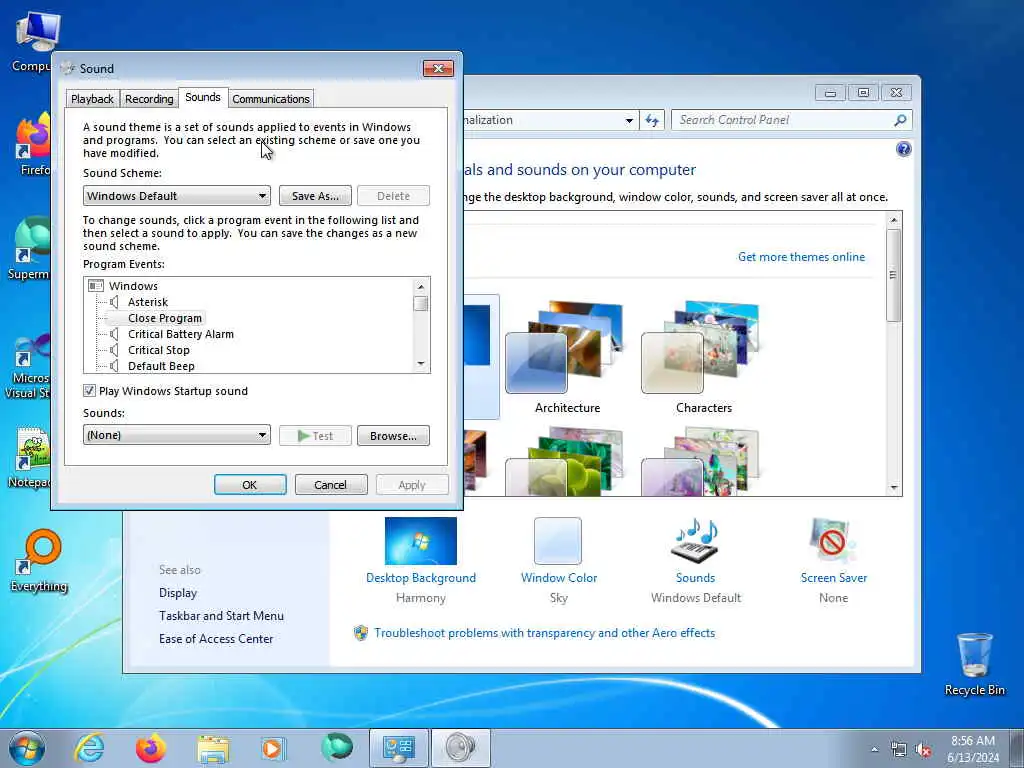This screenshot has width=1024, height=768.
Task: Click speaker icon beside Default Beep
Action: click(114, 366)
